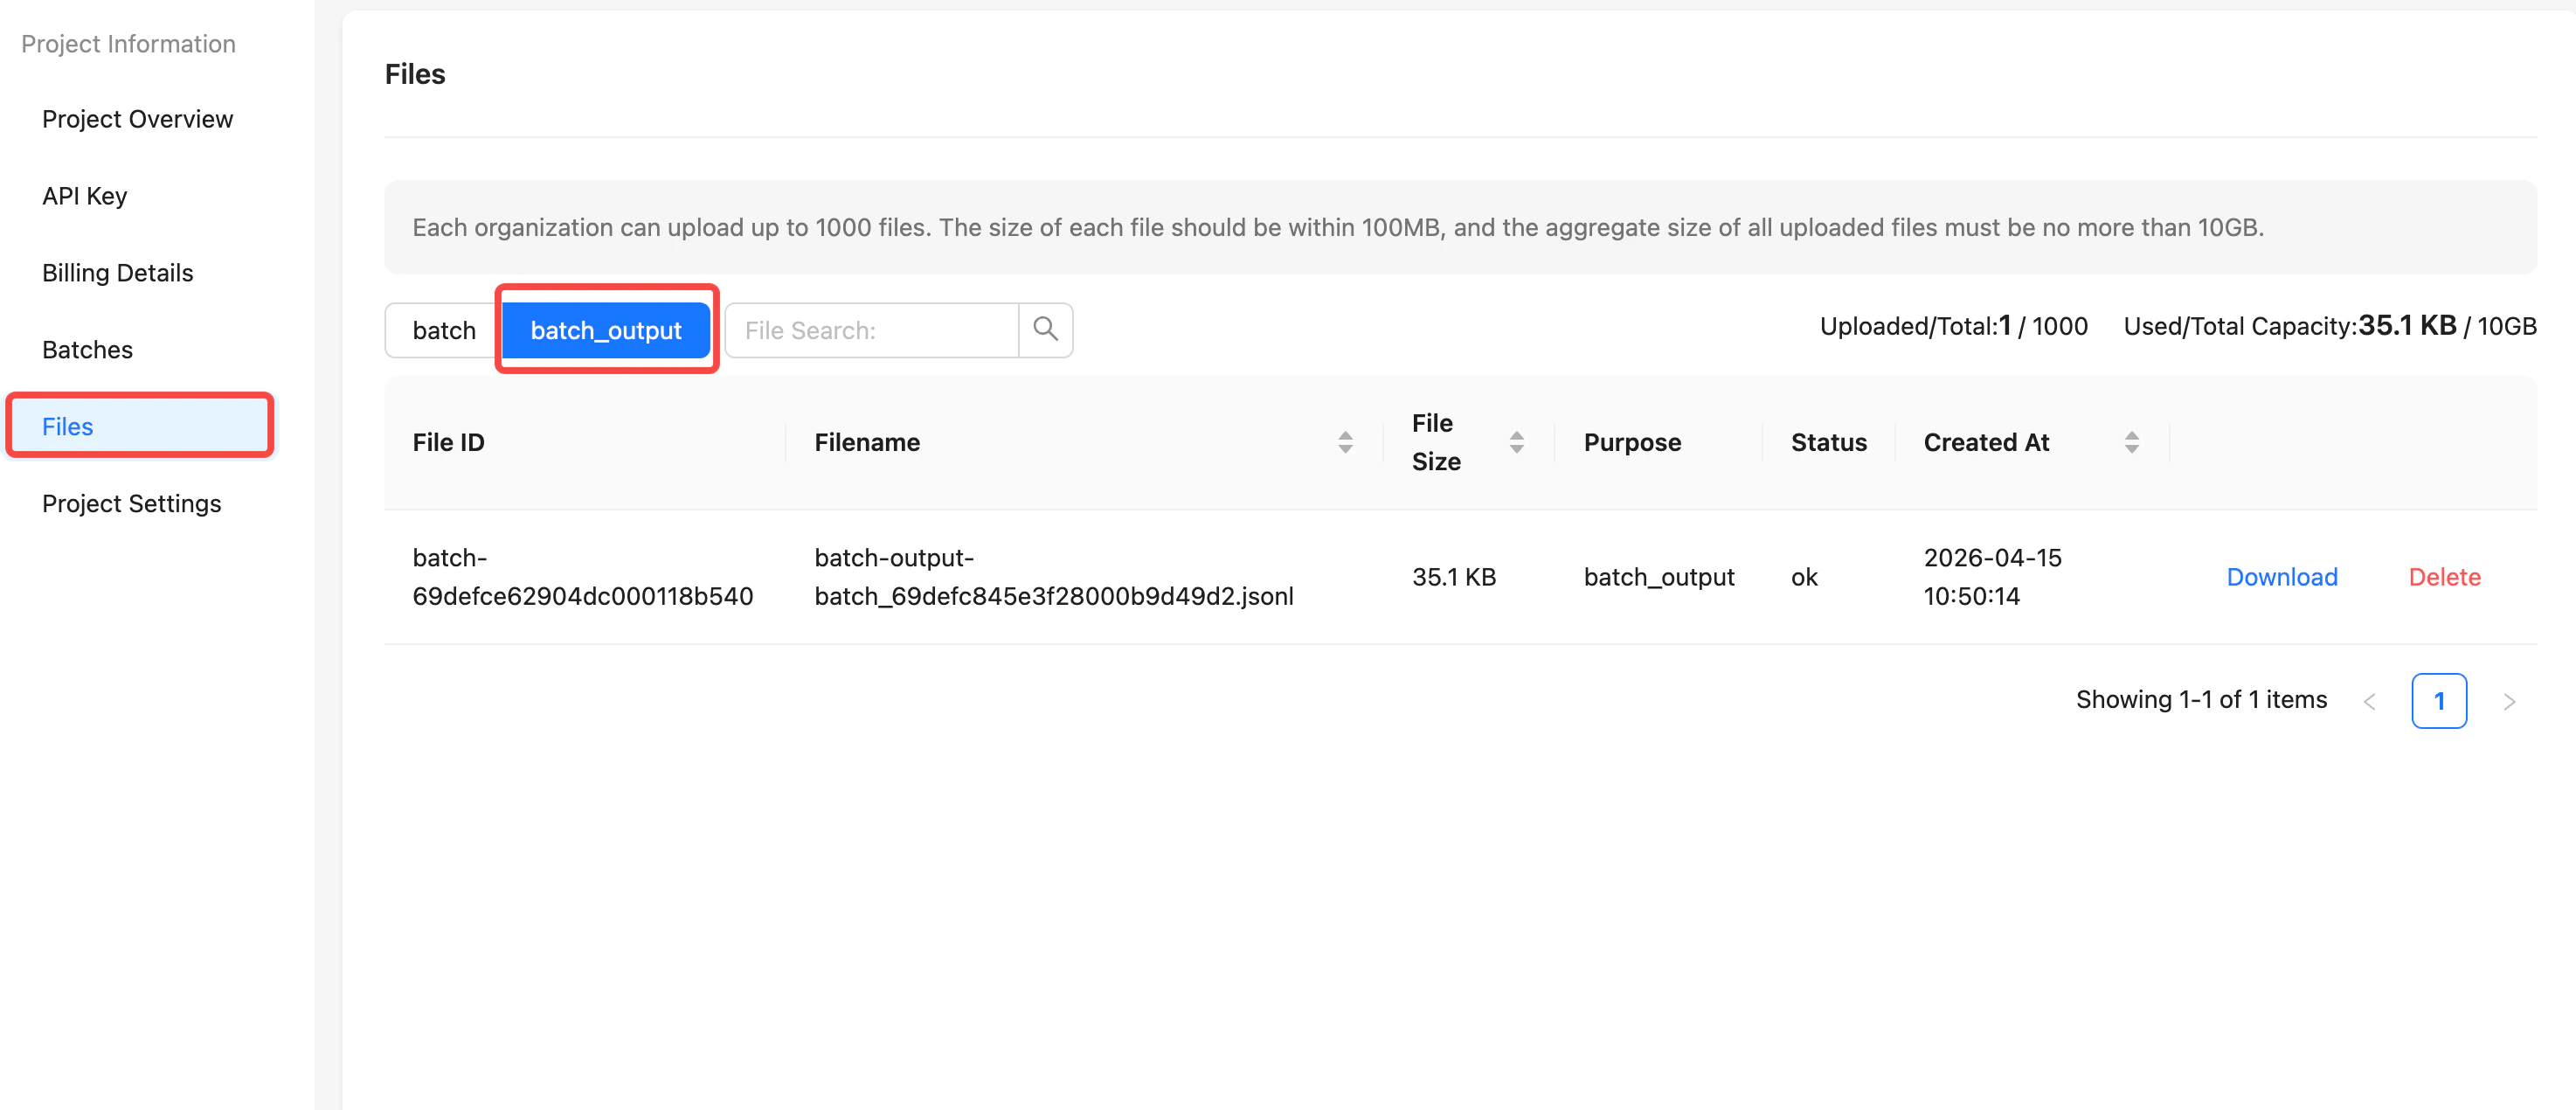Sort table by File Size arrows
Viewport: 2576px width, 1110px height.
1516,442
